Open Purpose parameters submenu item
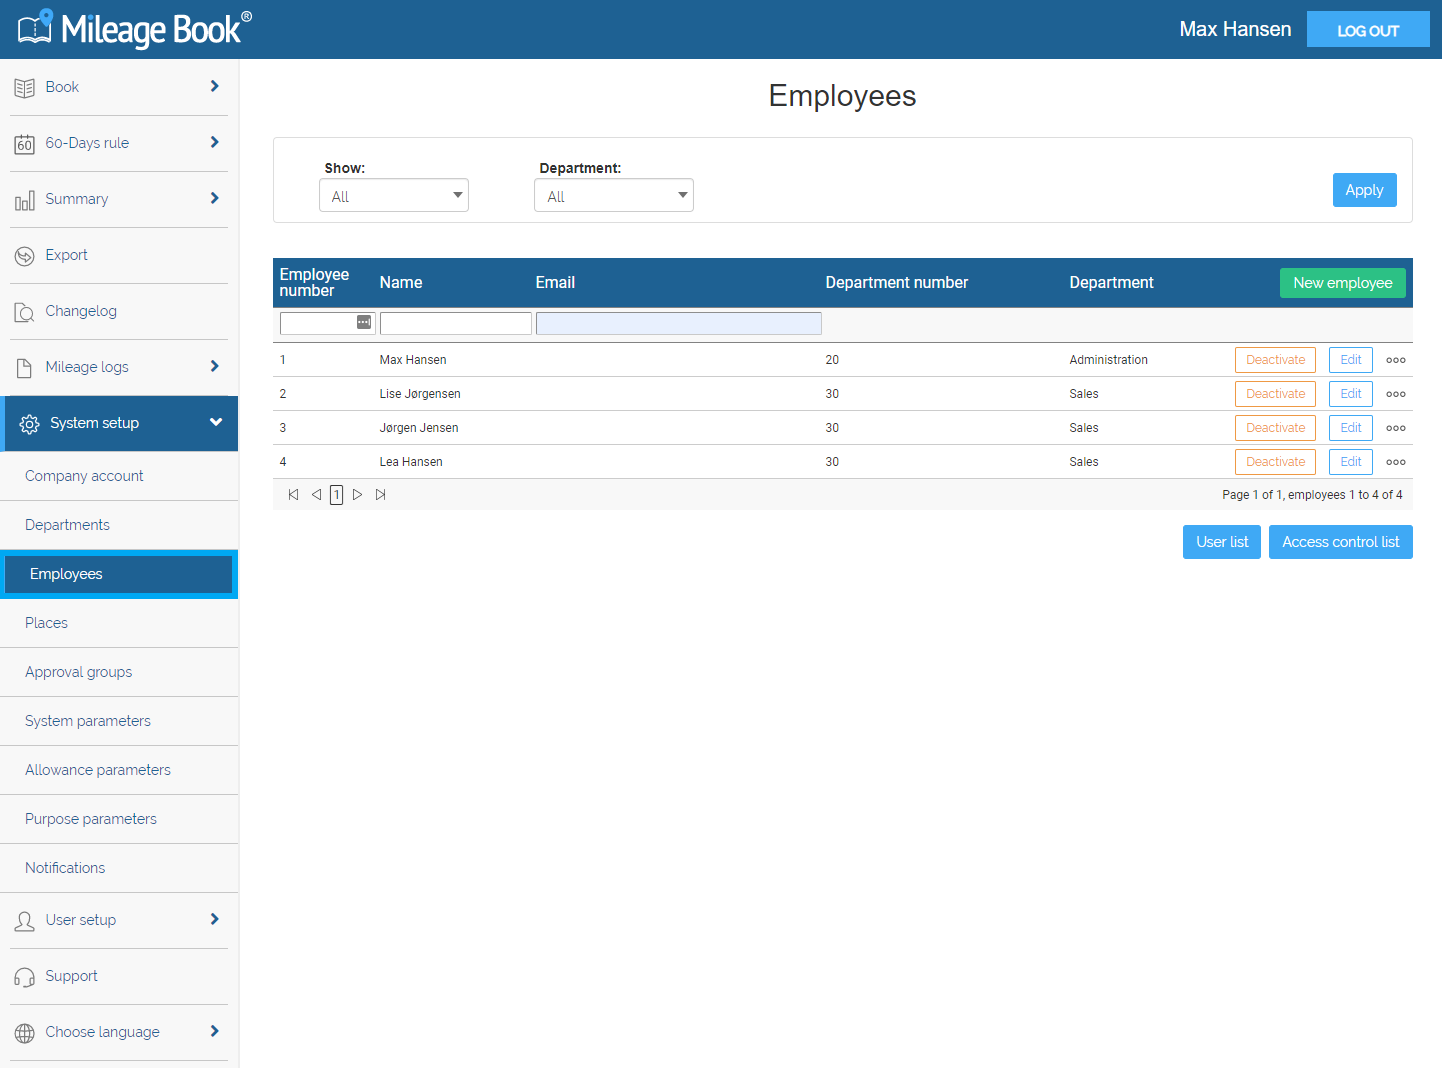The image size is (1442, 1068). click(x=119, y=819)
